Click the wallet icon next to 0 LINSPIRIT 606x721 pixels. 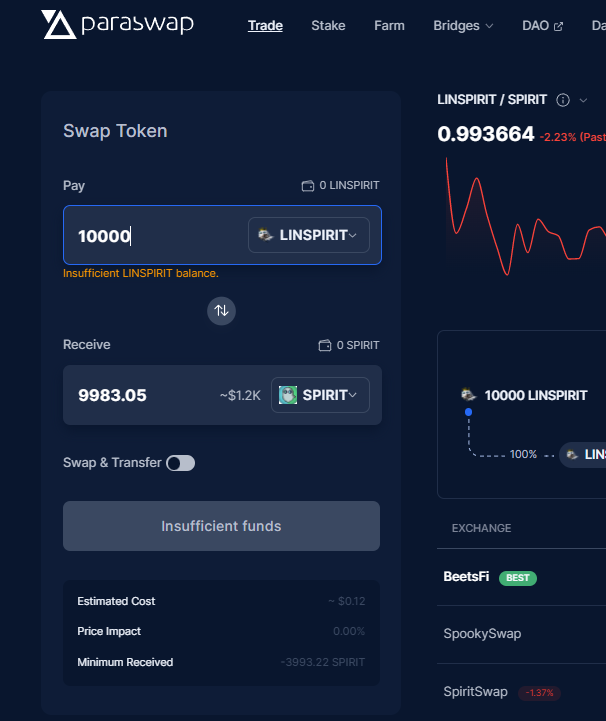pyautogui.click(x=308, y=186)
